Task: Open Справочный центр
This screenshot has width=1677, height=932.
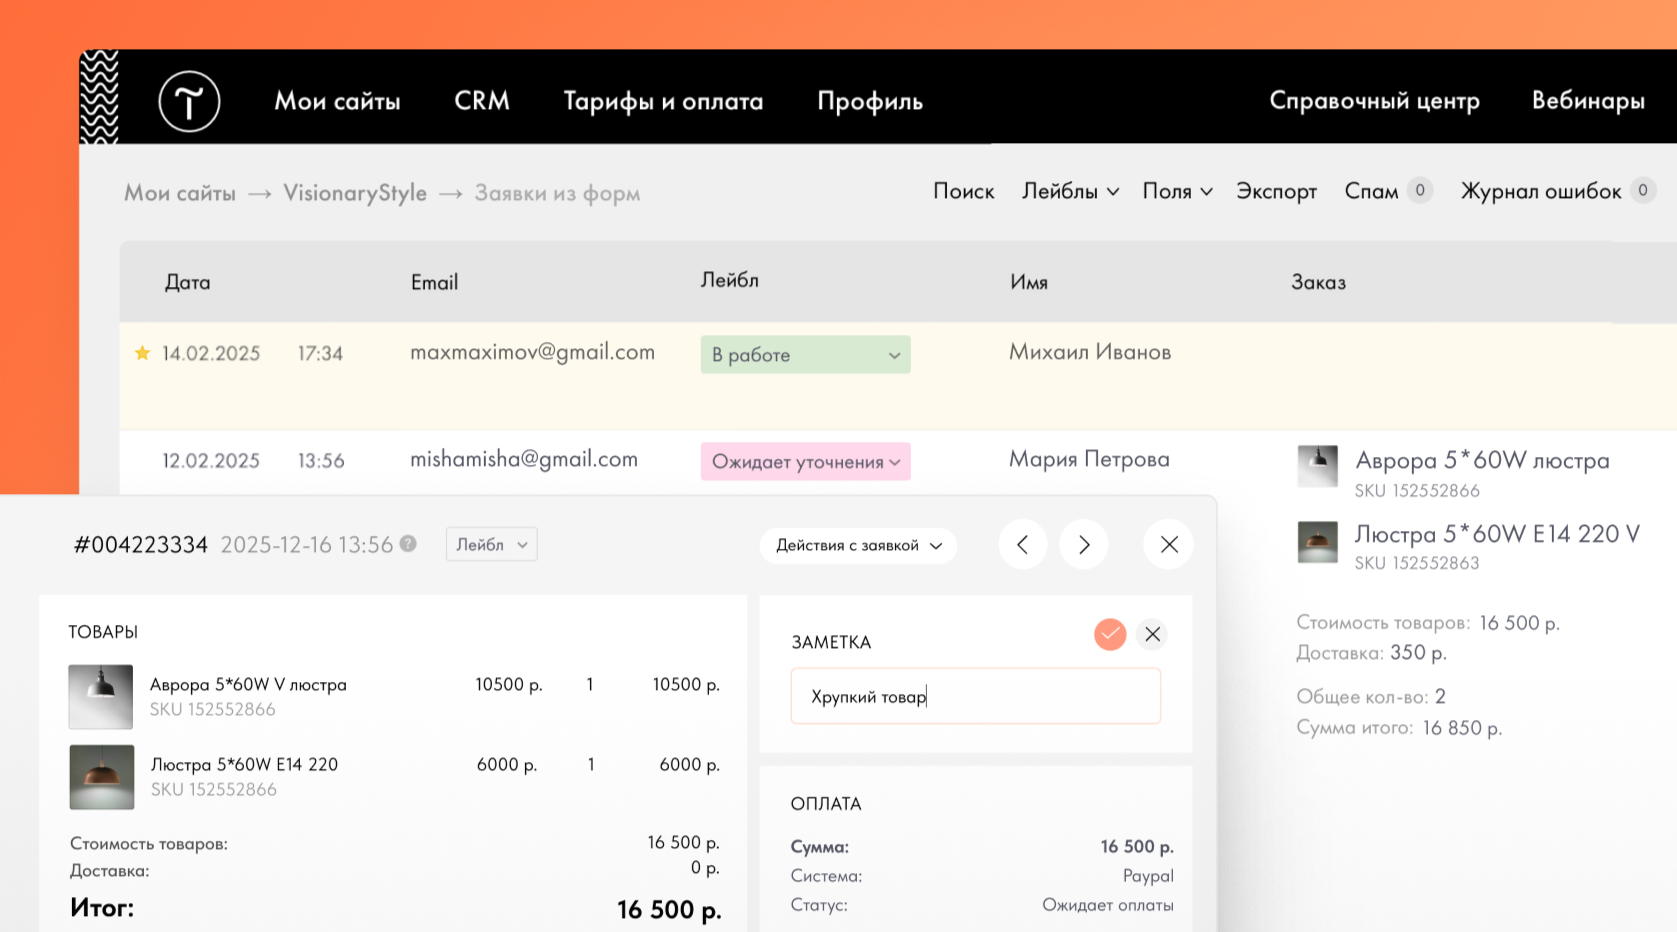Action: tap(1374, 101)
